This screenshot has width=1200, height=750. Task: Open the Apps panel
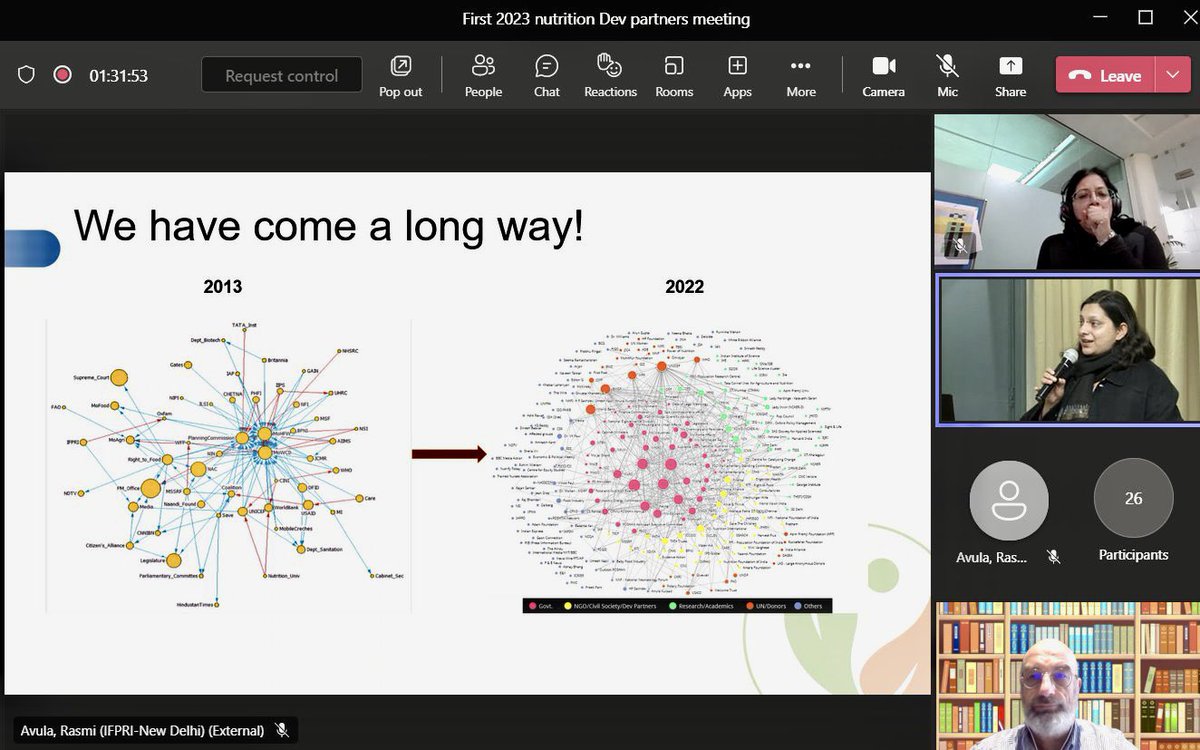click(x=737, y=76)
